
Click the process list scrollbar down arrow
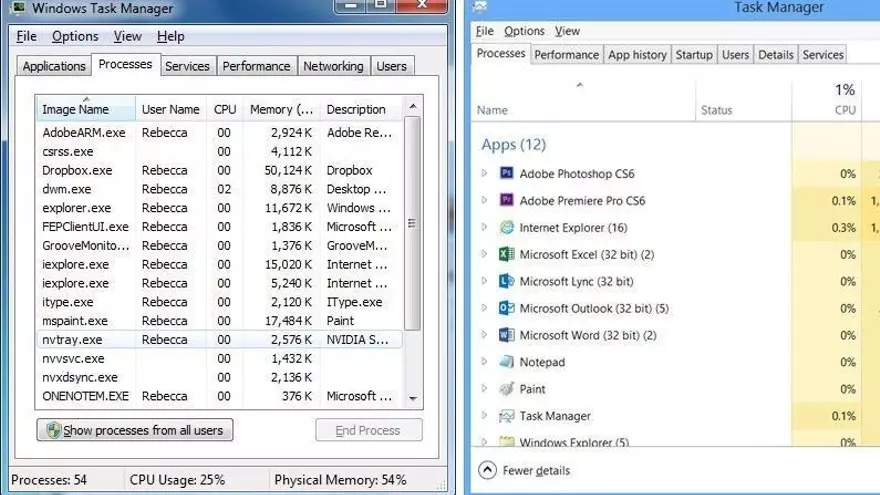tap(414, 397)
